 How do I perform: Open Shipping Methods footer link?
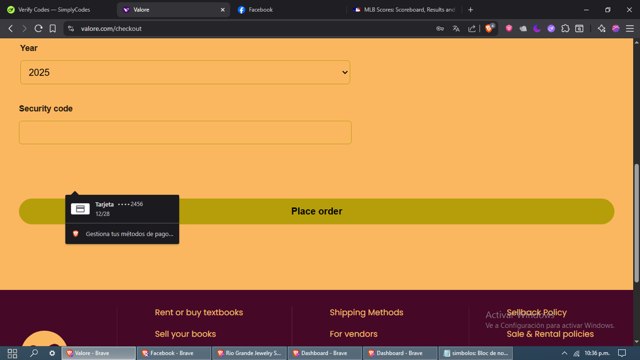click(x=366, y=312)
